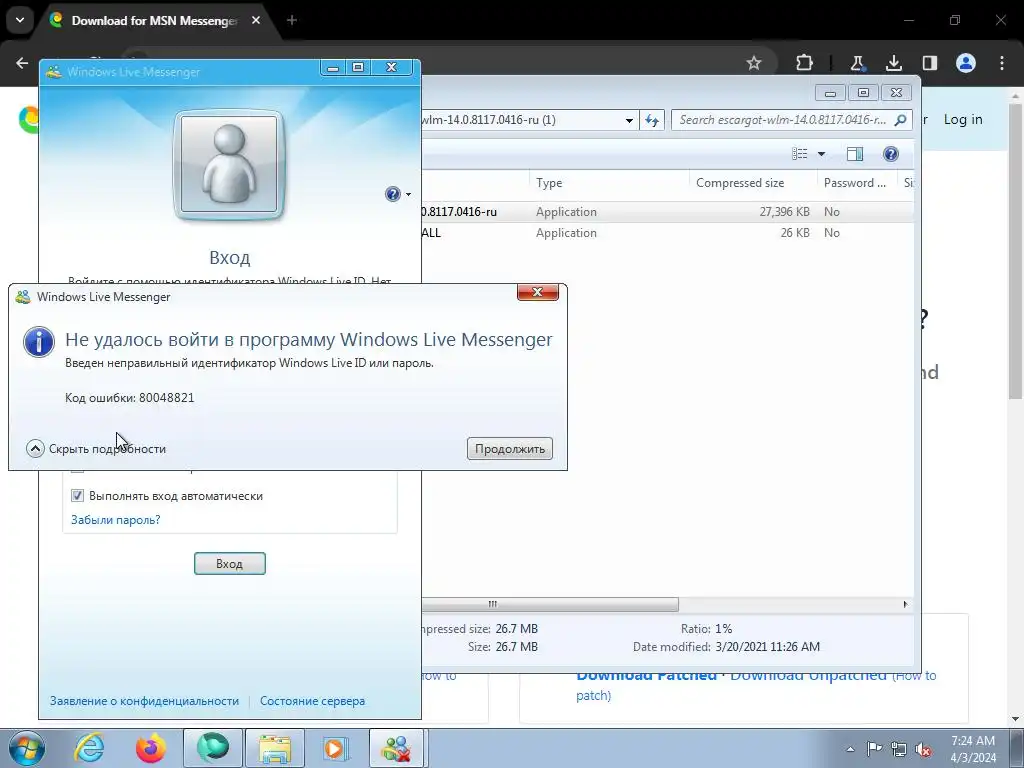Bookmark page with the star icon
This screenshot has width=1024, height=768.
coord(754,63)
